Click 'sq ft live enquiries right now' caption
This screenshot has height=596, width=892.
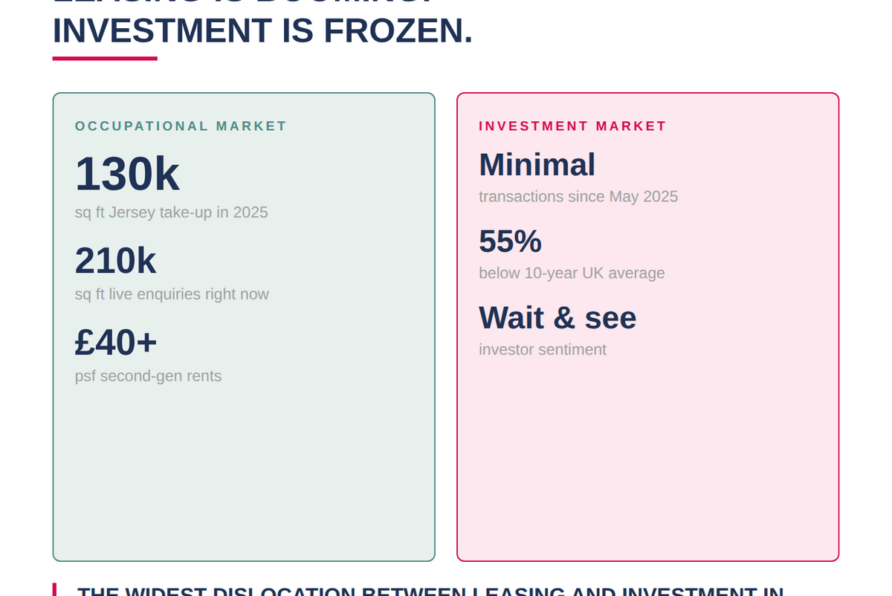172,294
